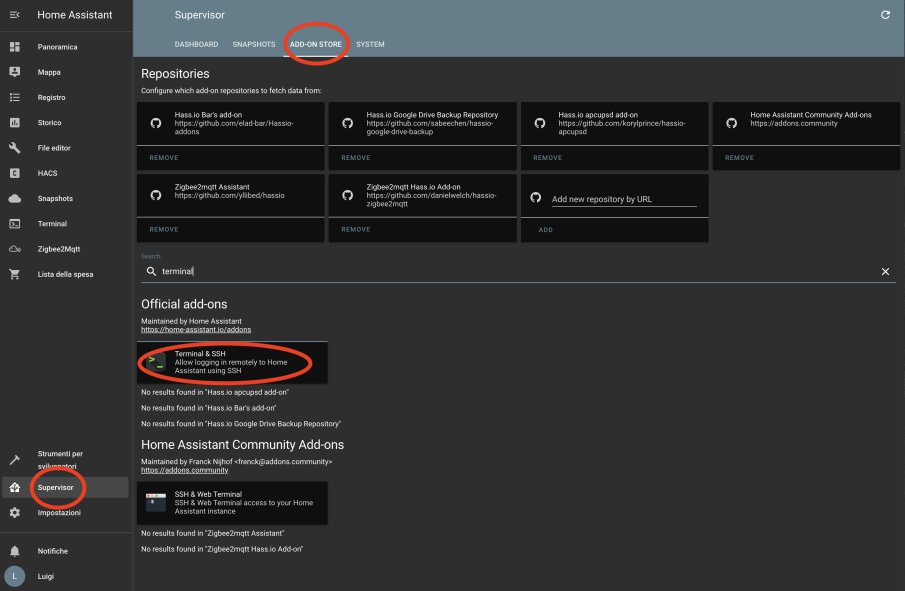The image size is (905, 591).
Task: Remove Hass.io Bar's add-on repository
Action: [x=164, y=158]
